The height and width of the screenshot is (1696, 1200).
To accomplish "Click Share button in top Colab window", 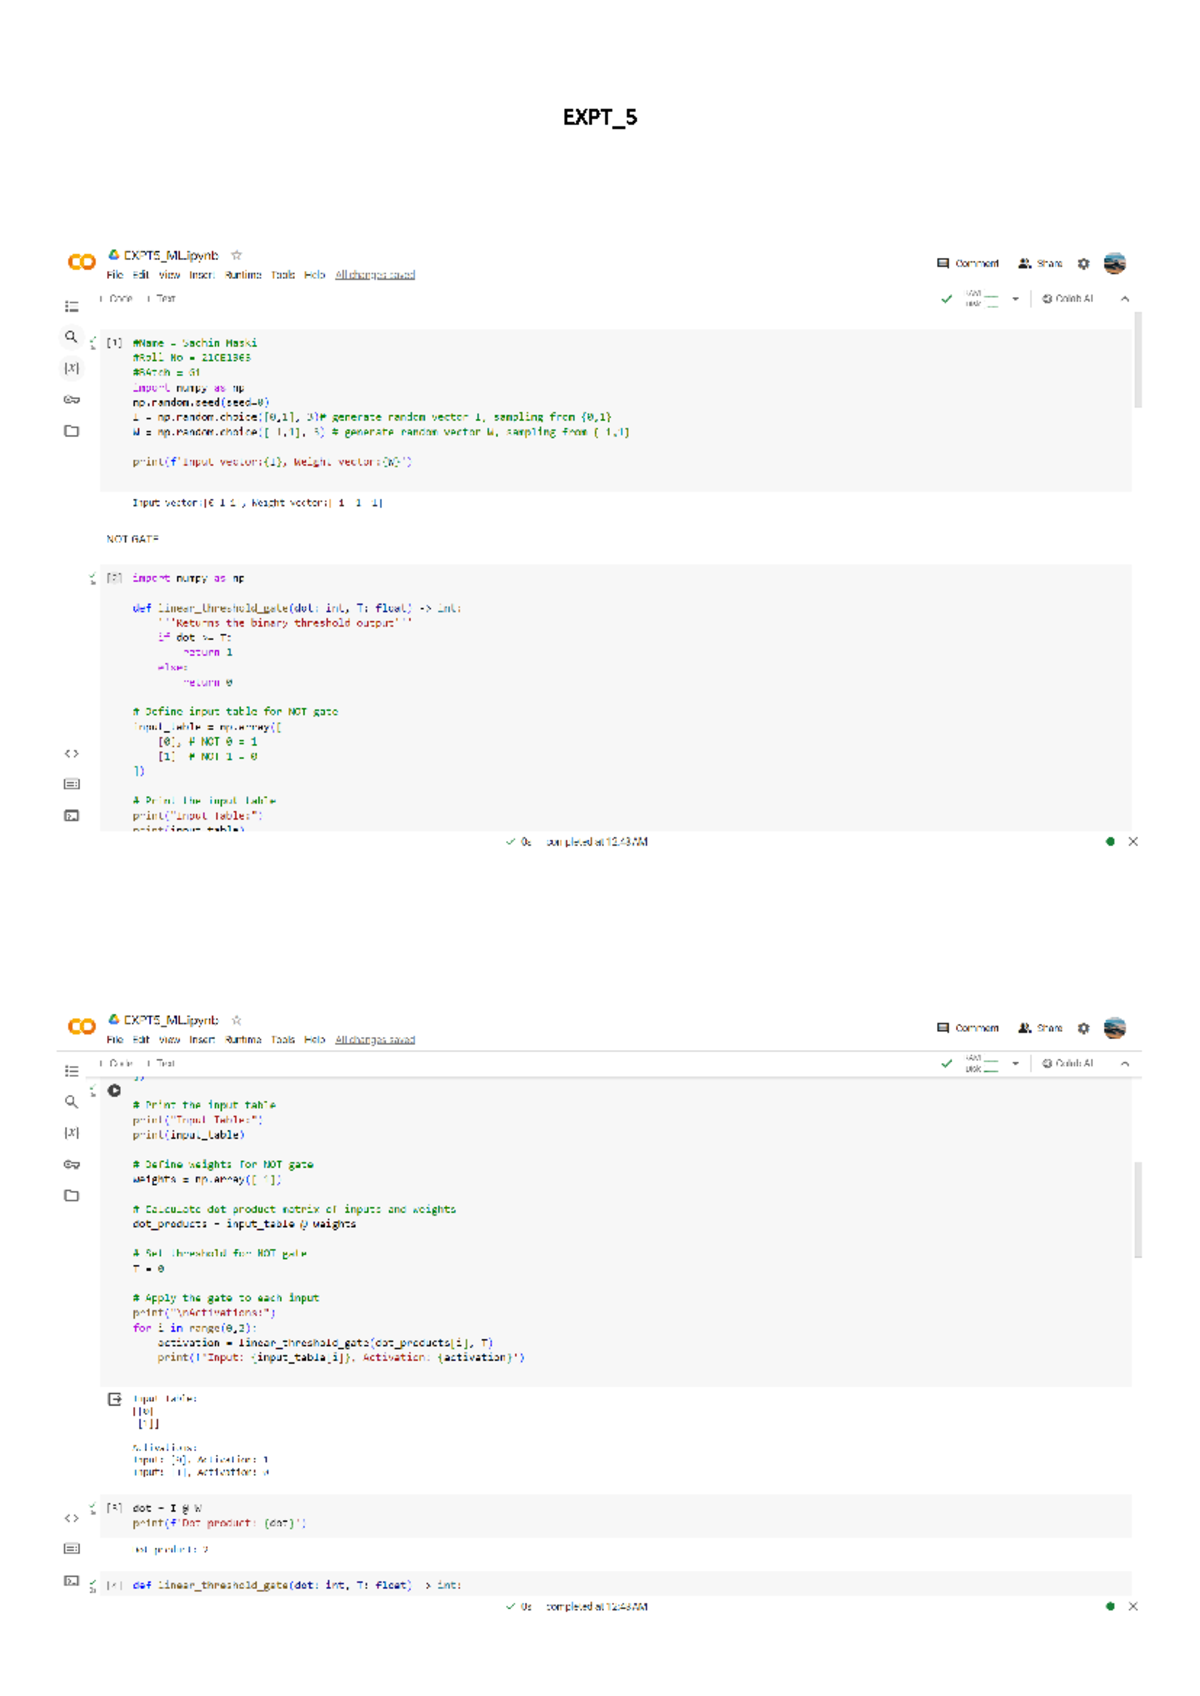I will pyautogui.click(x=1040, y=264).
